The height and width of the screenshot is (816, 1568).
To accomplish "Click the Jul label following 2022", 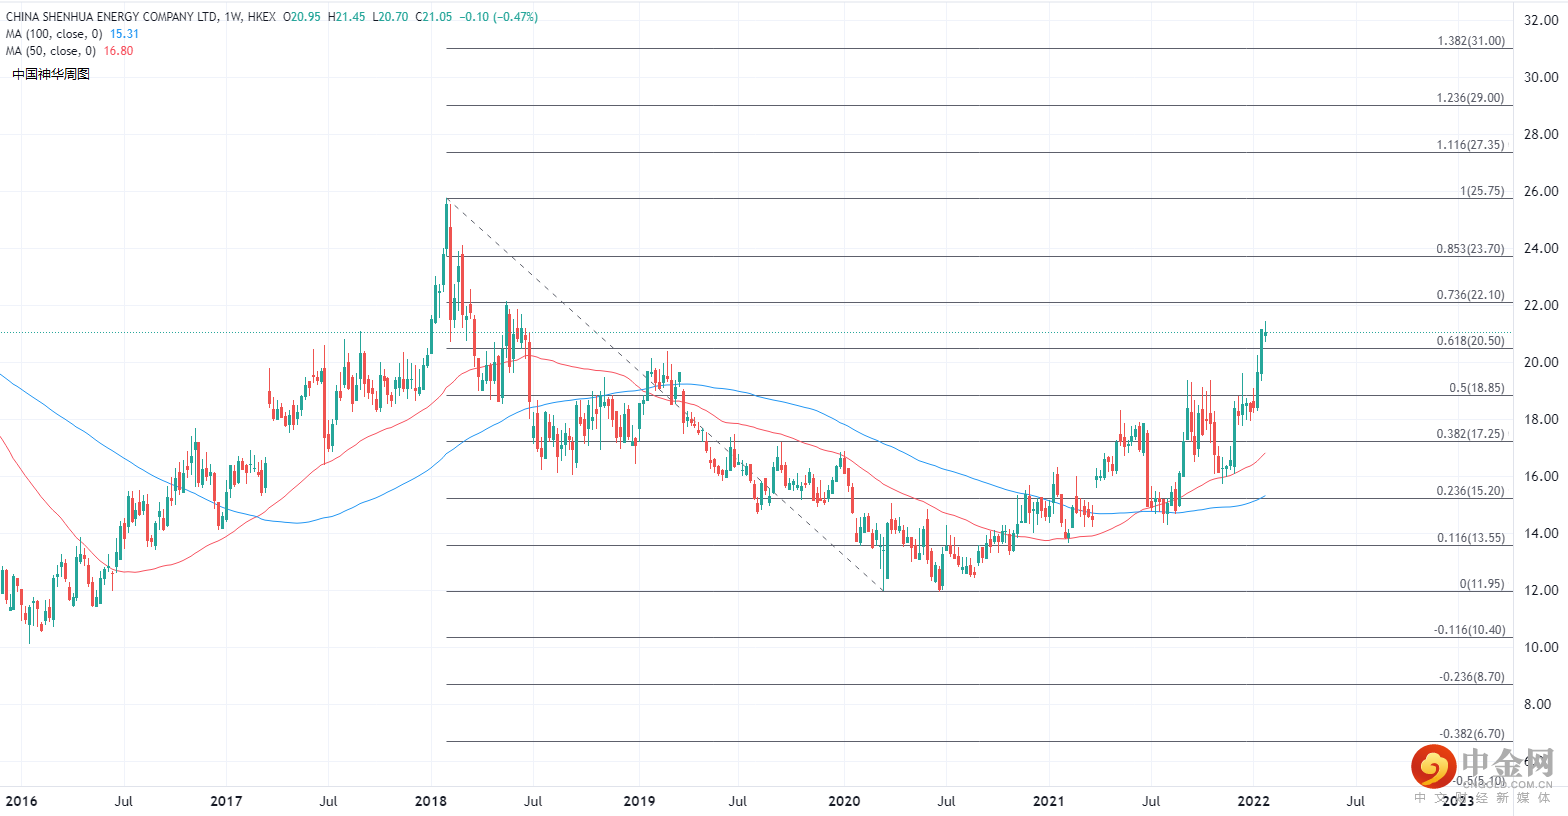I will click(1356, 801).
